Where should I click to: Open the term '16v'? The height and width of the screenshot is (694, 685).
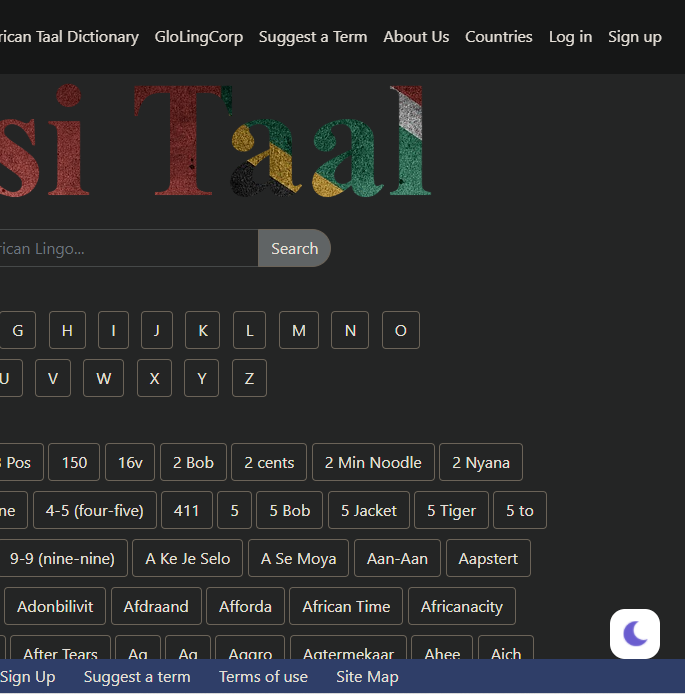coord(130,462)
